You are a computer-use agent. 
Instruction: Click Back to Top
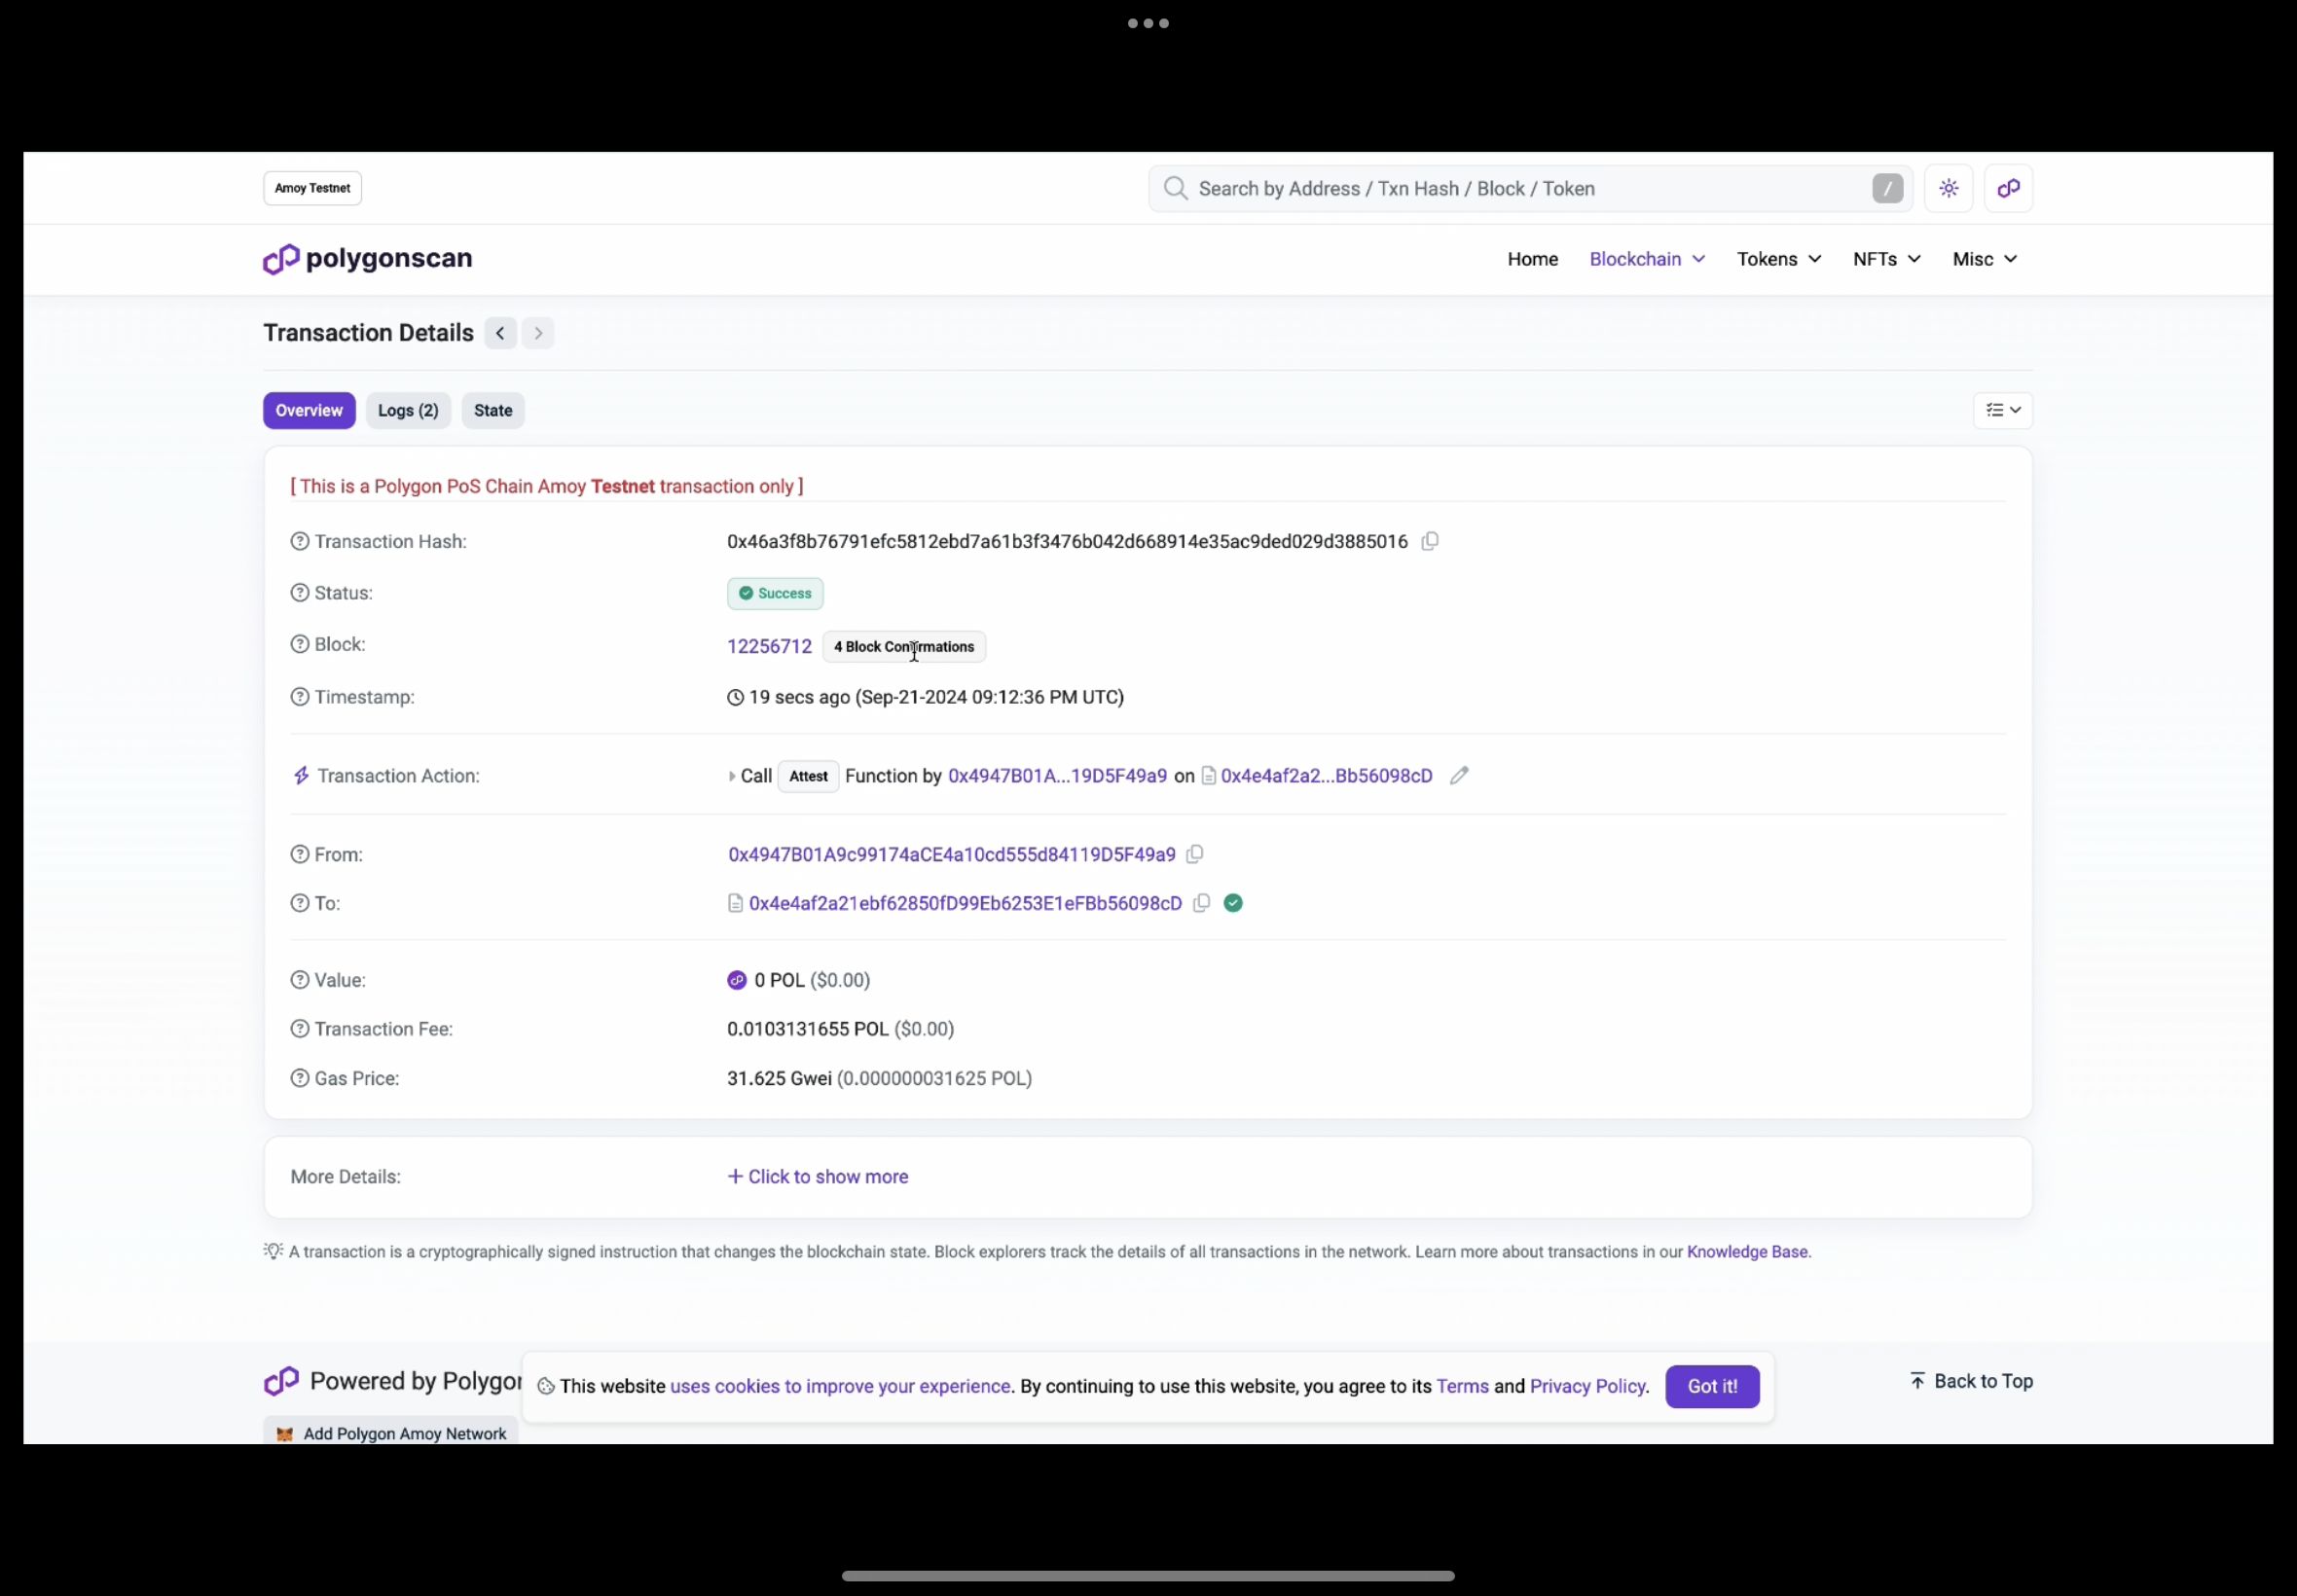tap(1971, 1381)
